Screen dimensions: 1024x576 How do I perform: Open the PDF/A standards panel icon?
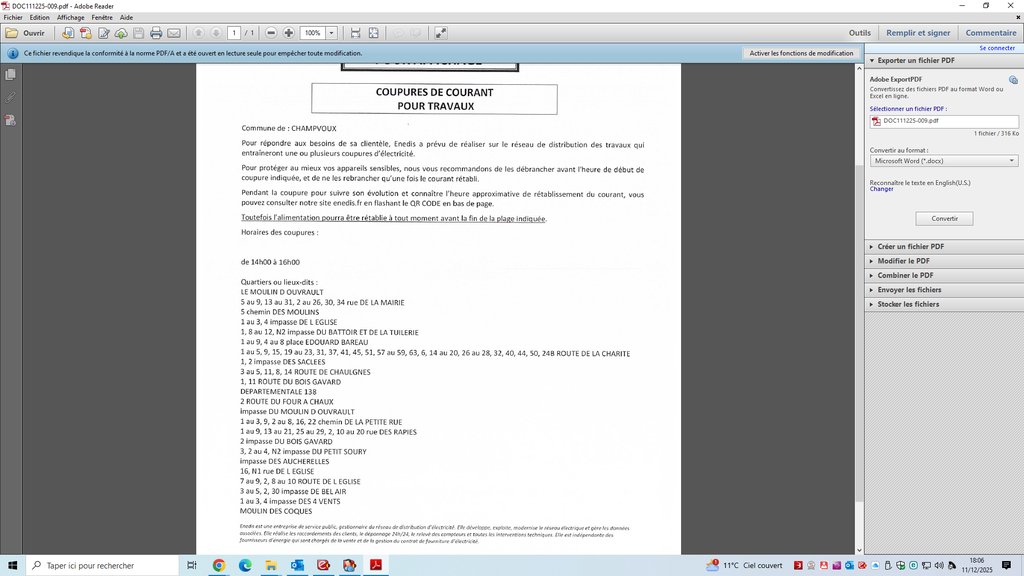[x=10, y=120]
